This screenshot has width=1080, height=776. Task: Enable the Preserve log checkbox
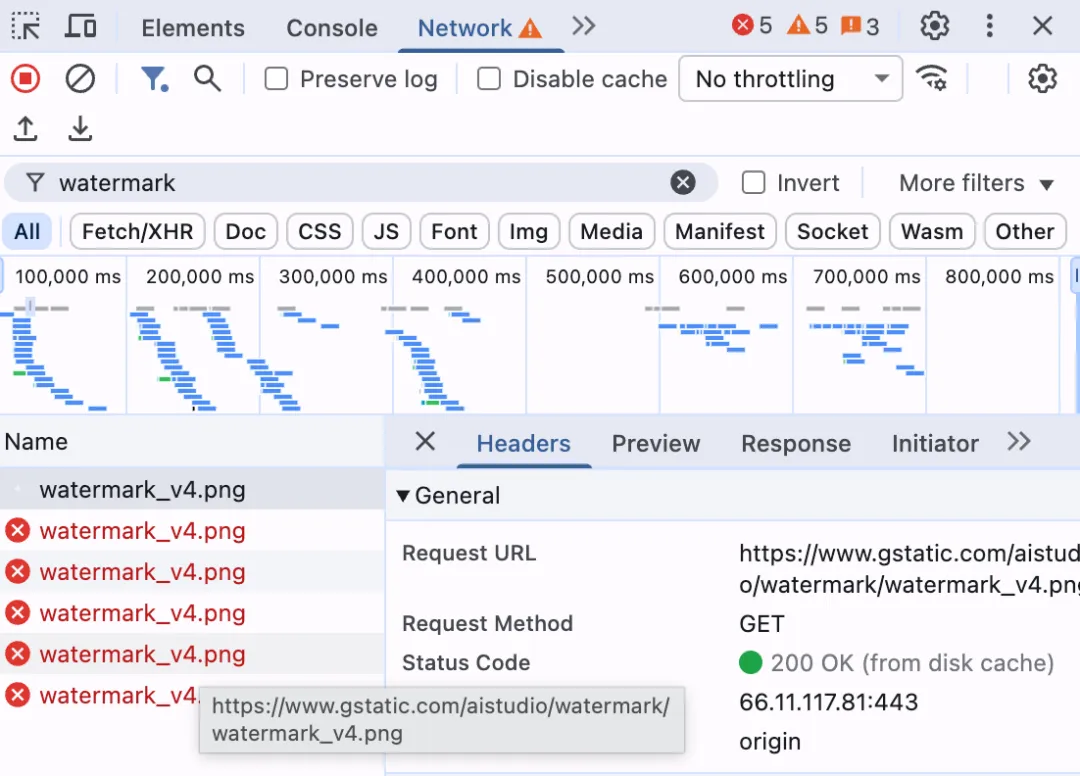tap(276, 79)
